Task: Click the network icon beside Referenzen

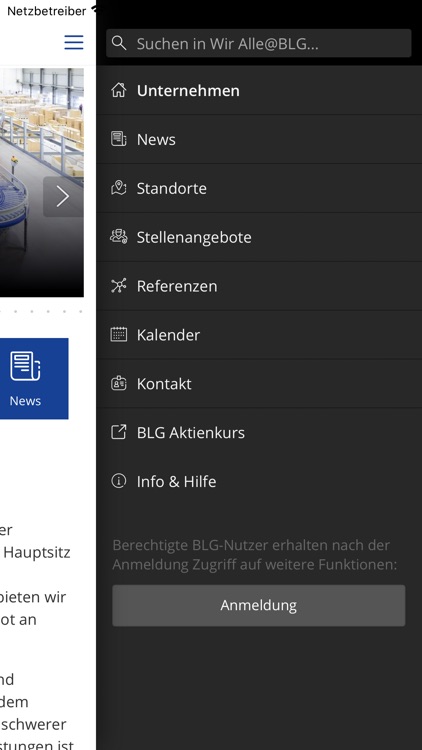Action: pyautogui.click(x=119, y=286)
